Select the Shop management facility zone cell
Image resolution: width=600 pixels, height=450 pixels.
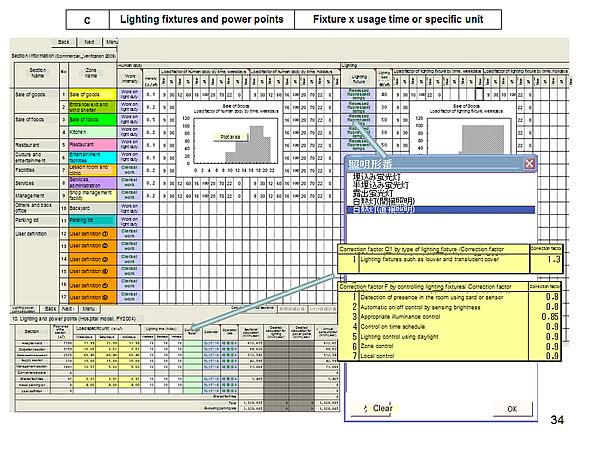tap(92, 196)
